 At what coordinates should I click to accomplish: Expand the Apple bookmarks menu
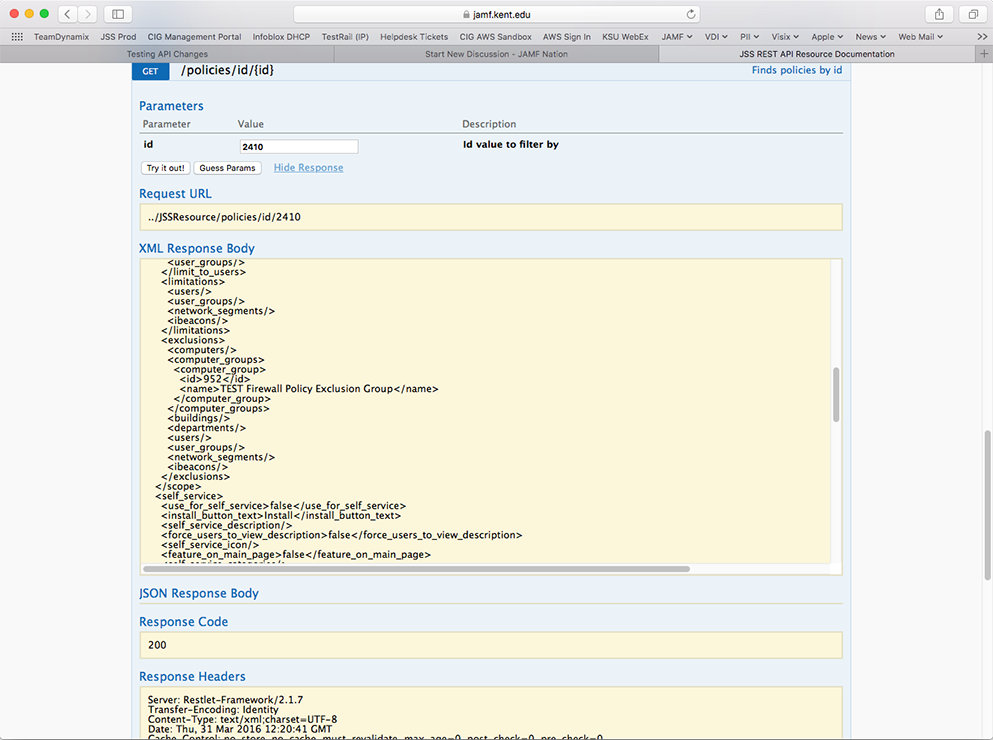tap(827, 37)
